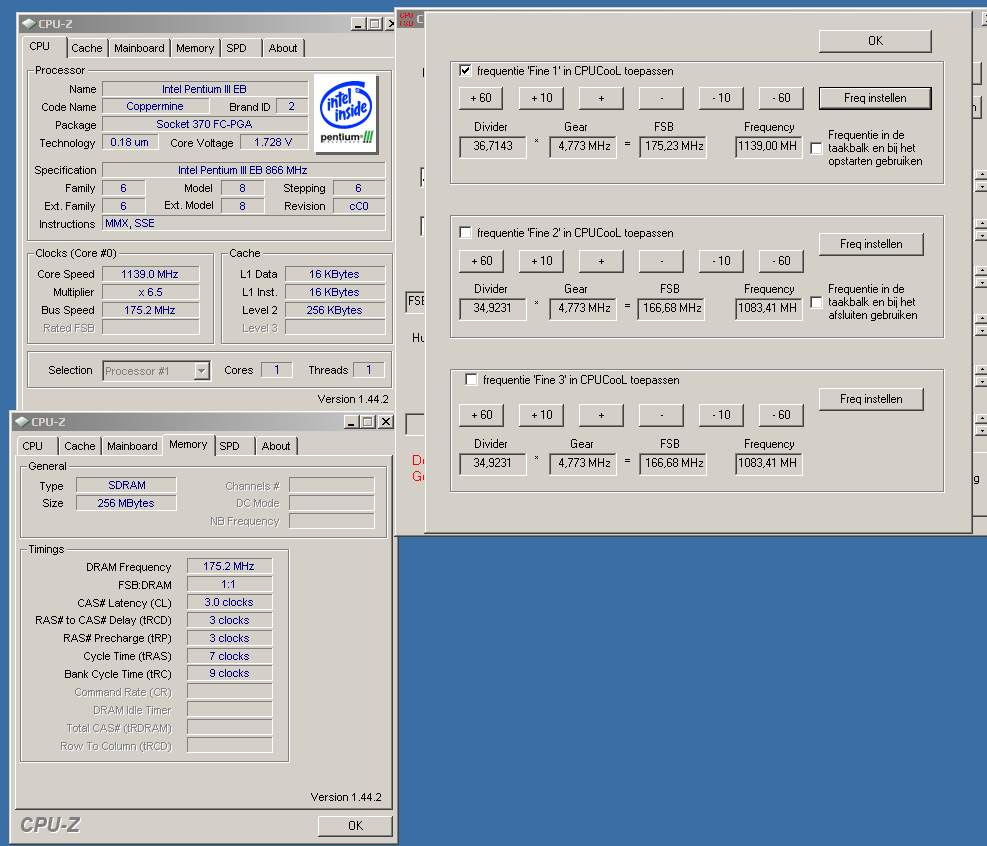
Task: Enable frequentie 'Fine 3' in CPUCooL checkbox
Action: [471, 380]
